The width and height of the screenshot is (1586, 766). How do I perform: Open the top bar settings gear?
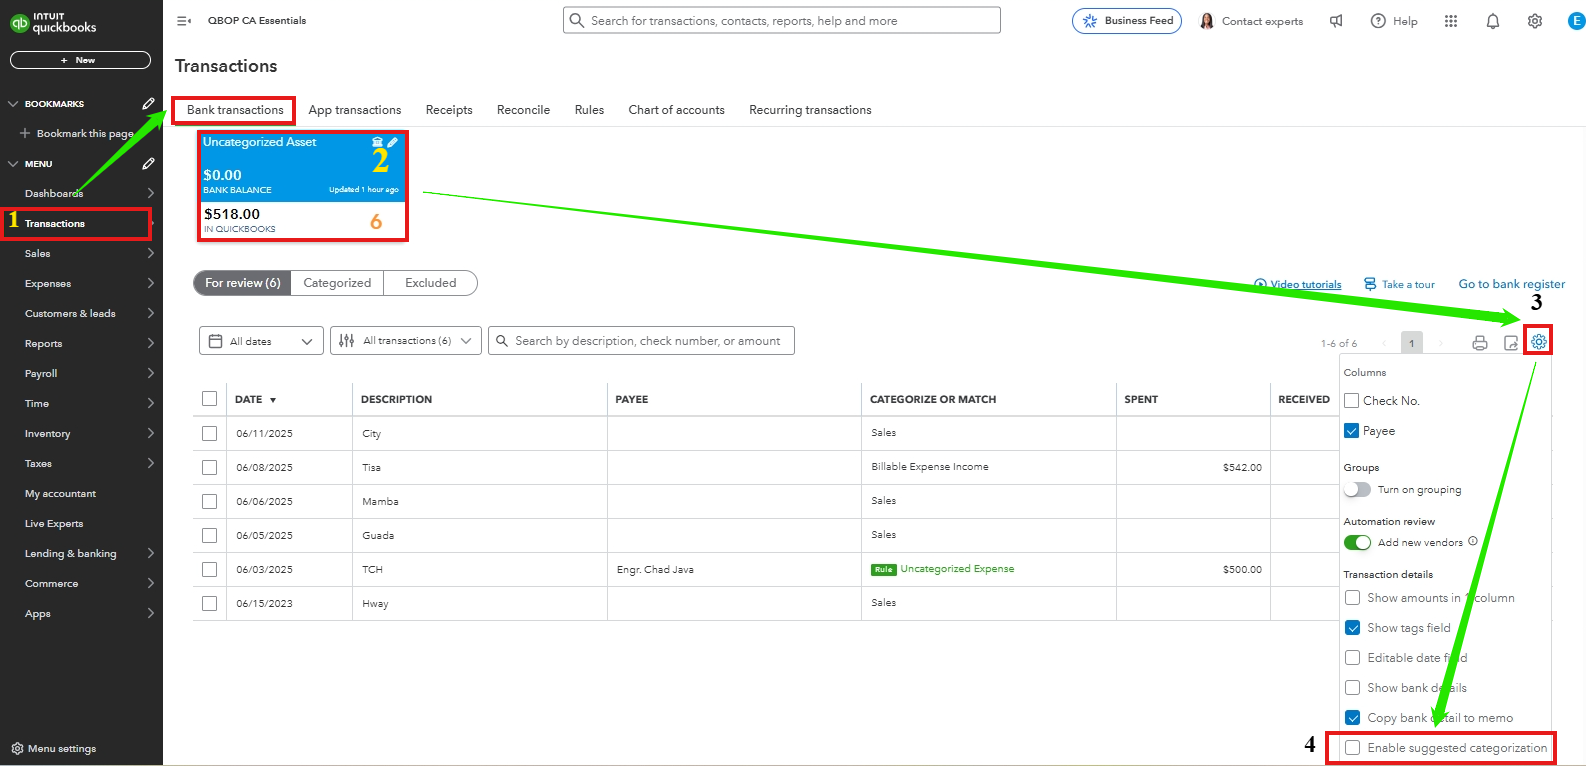[1535, 21]
